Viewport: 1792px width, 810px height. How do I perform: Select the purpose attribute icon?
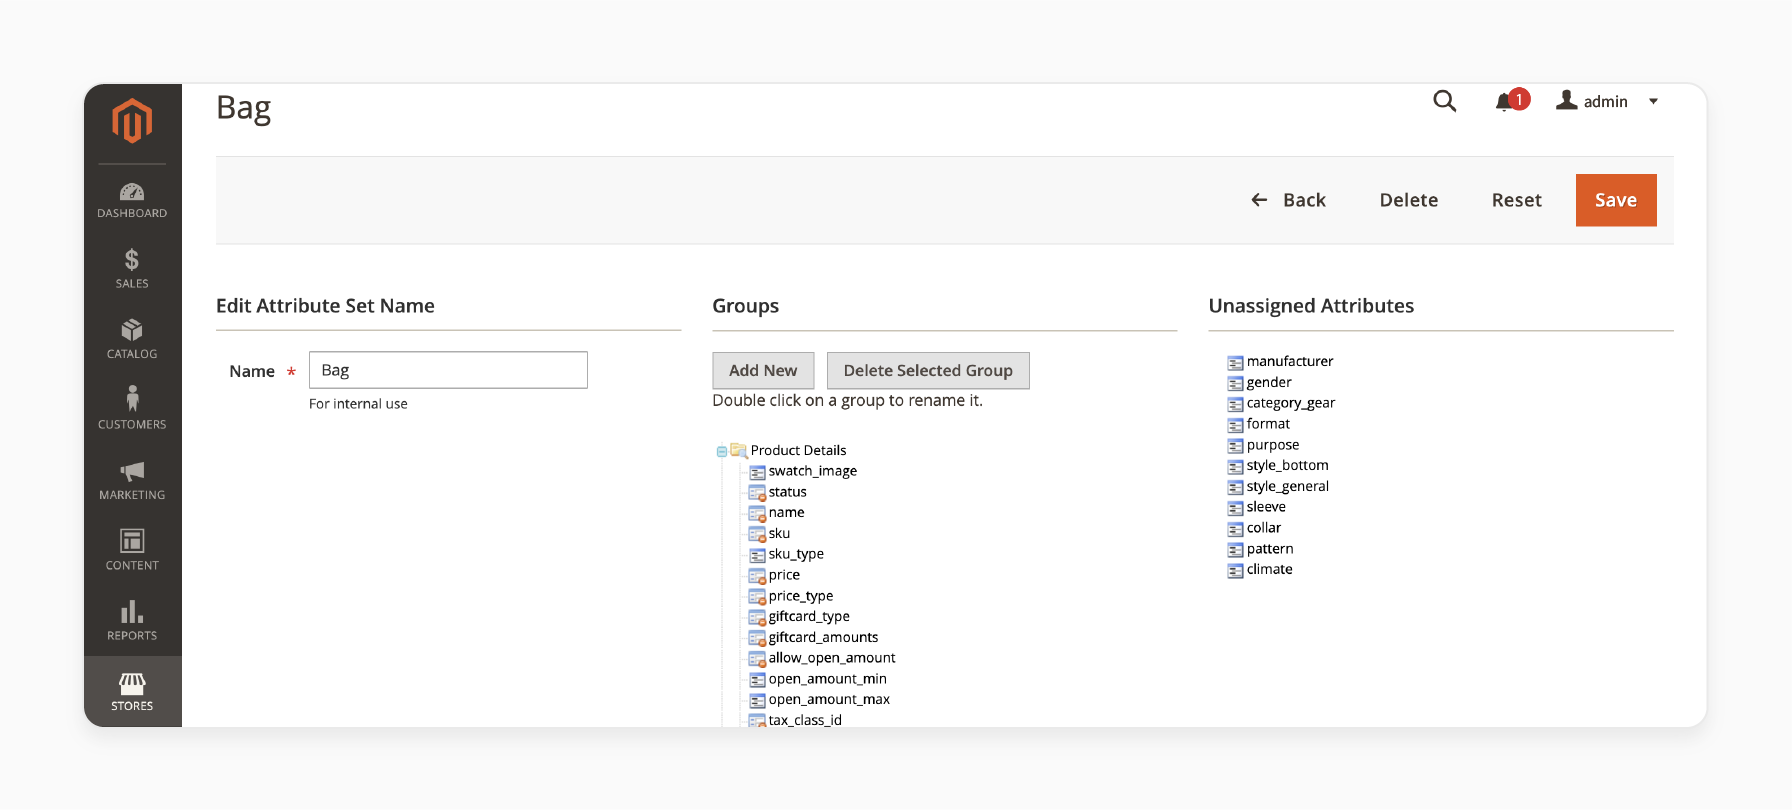click(x=1235, y=446)
